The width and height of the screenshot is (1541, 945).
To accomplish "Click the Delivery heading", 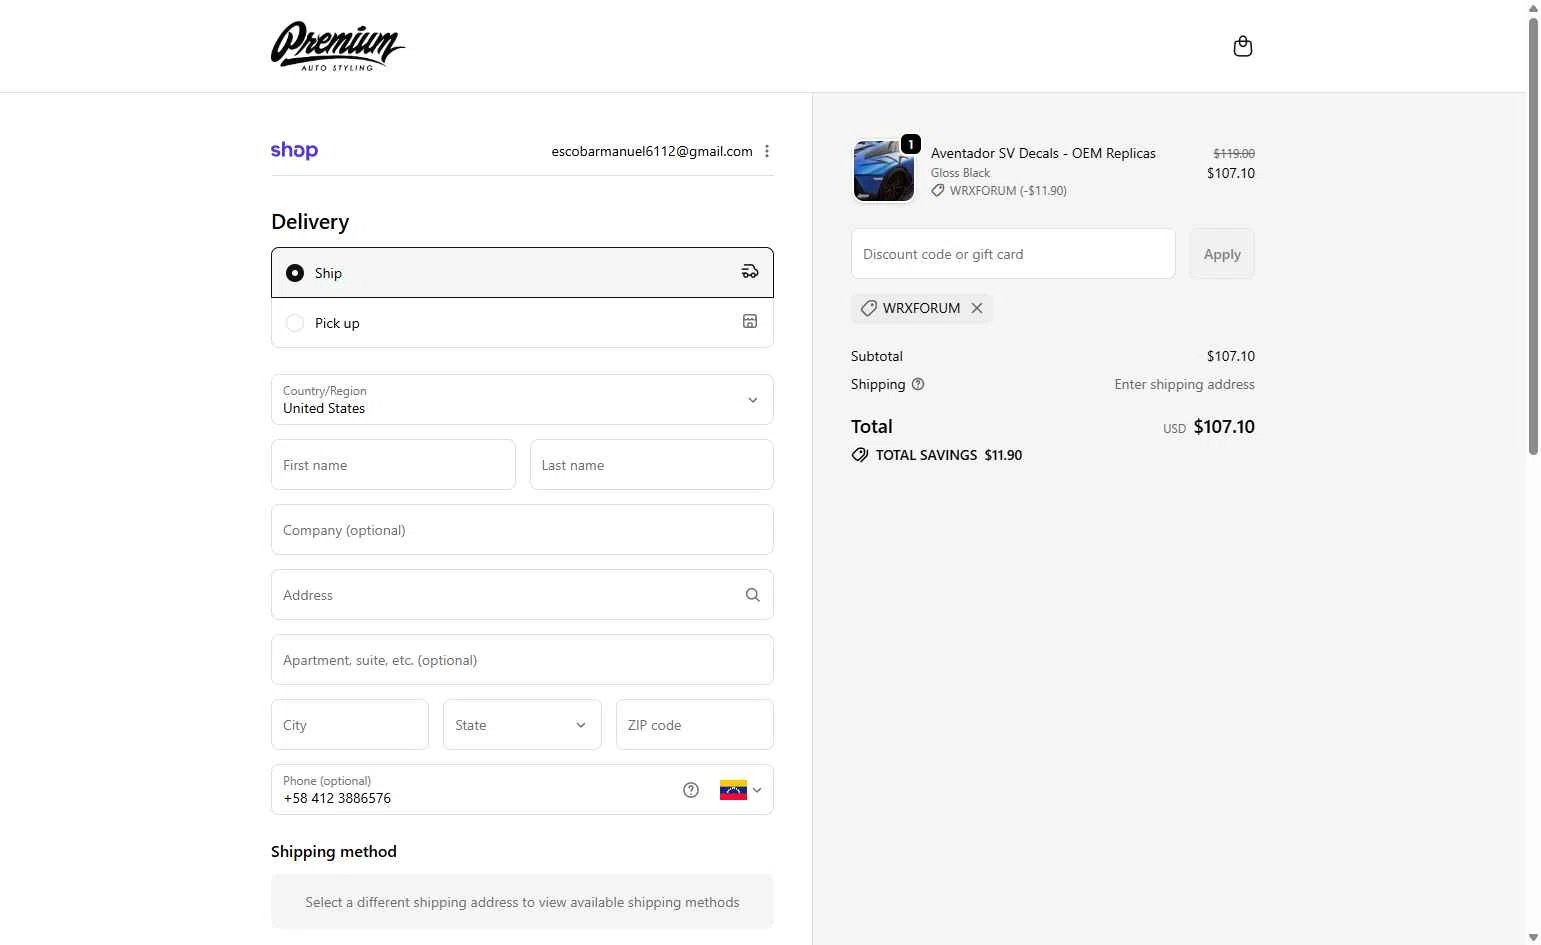I will [310, 222].
